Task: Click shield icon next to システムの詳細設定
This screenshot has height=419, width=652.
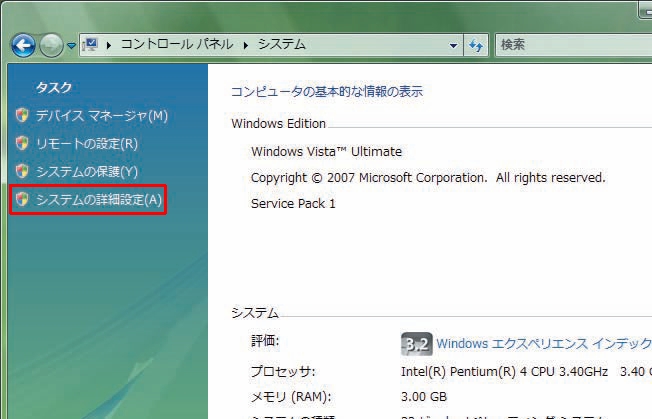Action: (x=22, y=199)
